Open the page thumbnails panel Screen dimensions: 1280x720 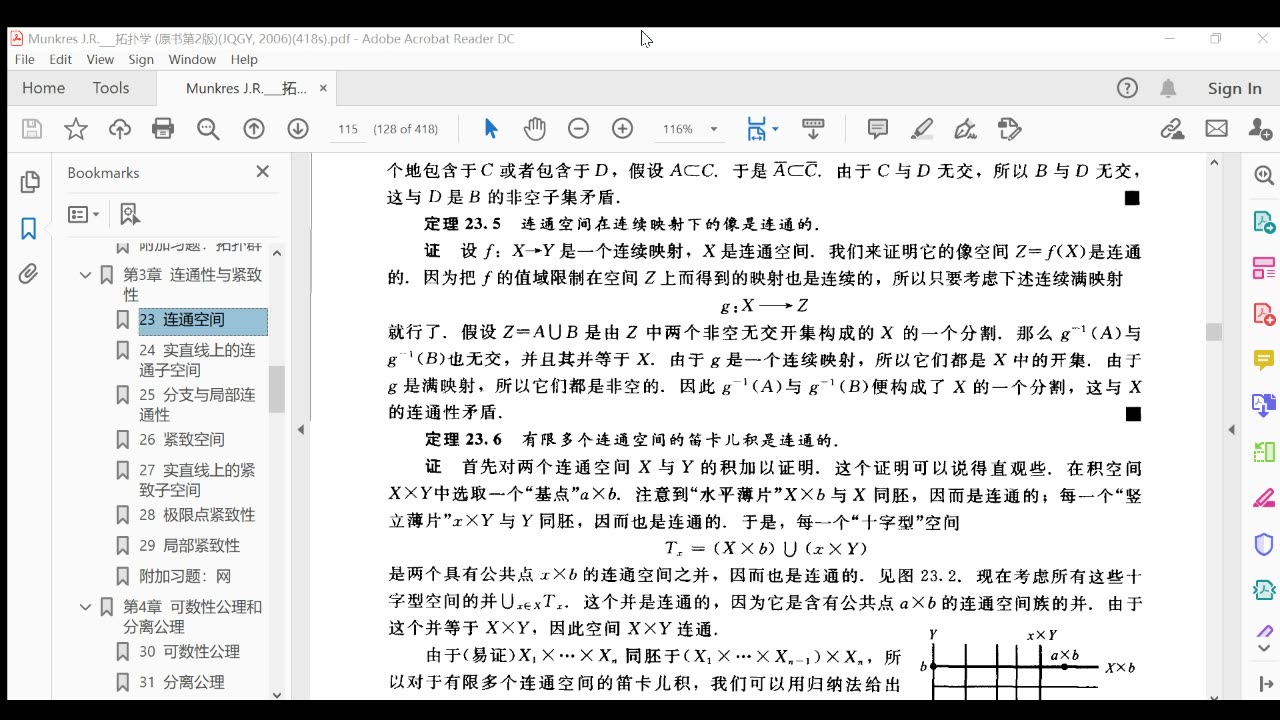pyautogui.click(x=30, y=182)
